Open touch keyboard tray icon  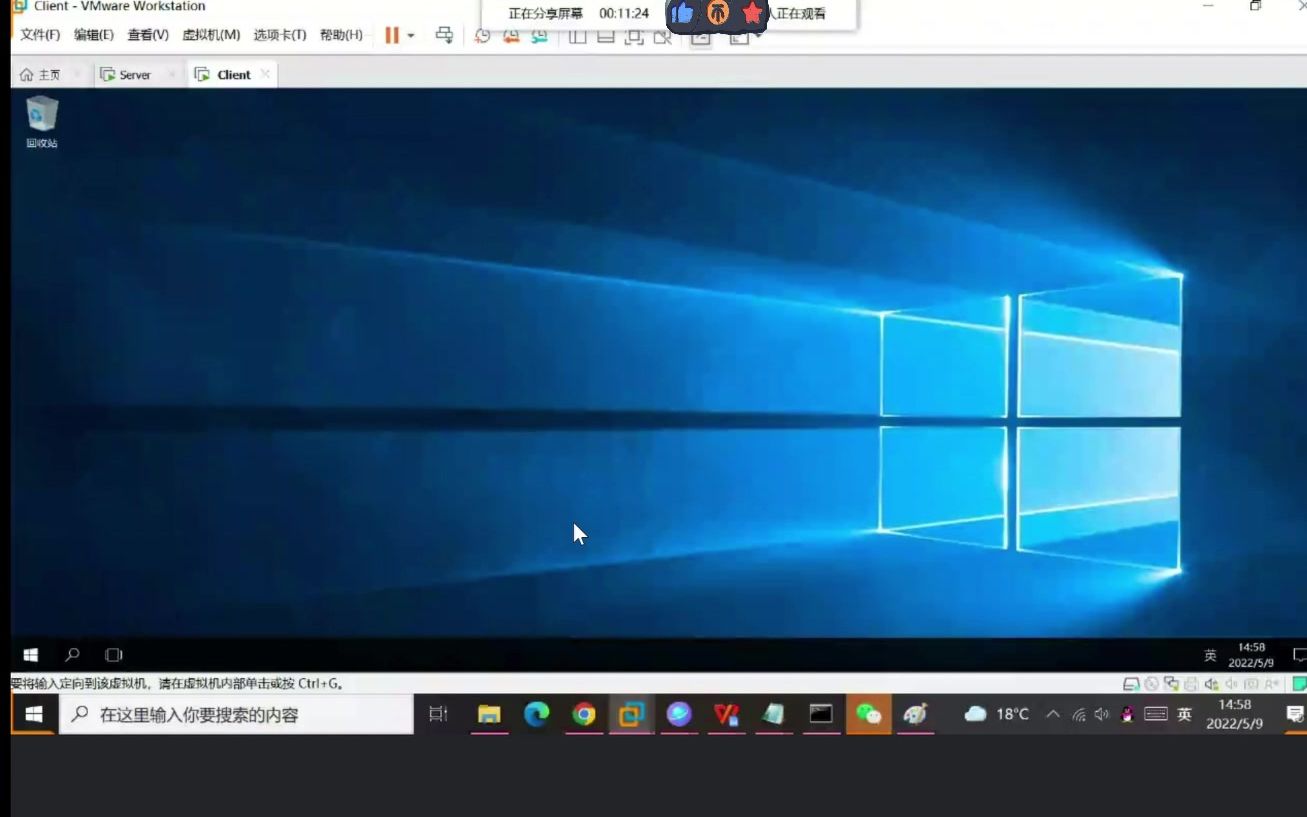click(x=1155, y=714)
